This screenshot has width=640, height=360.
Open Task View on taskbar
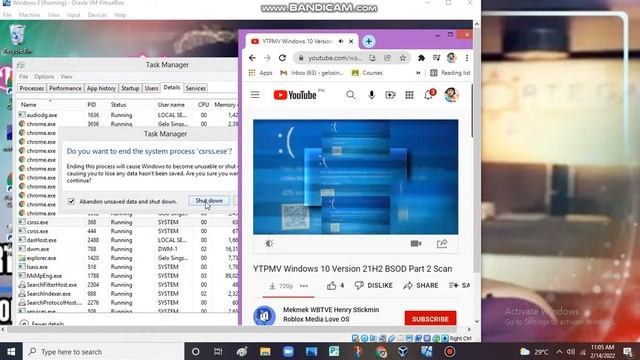218,351
